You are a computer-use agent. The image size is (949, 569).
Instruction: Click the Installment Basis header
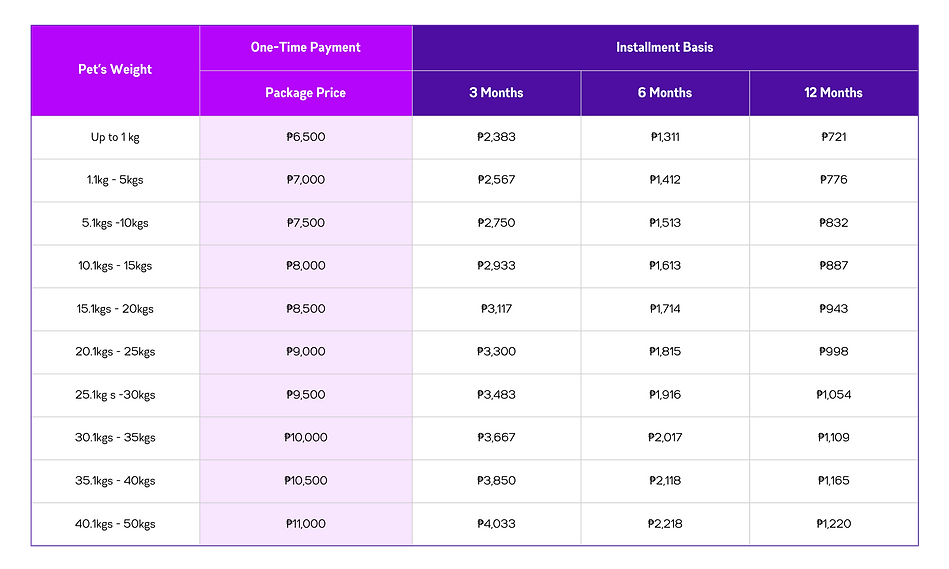click(665, 47)
